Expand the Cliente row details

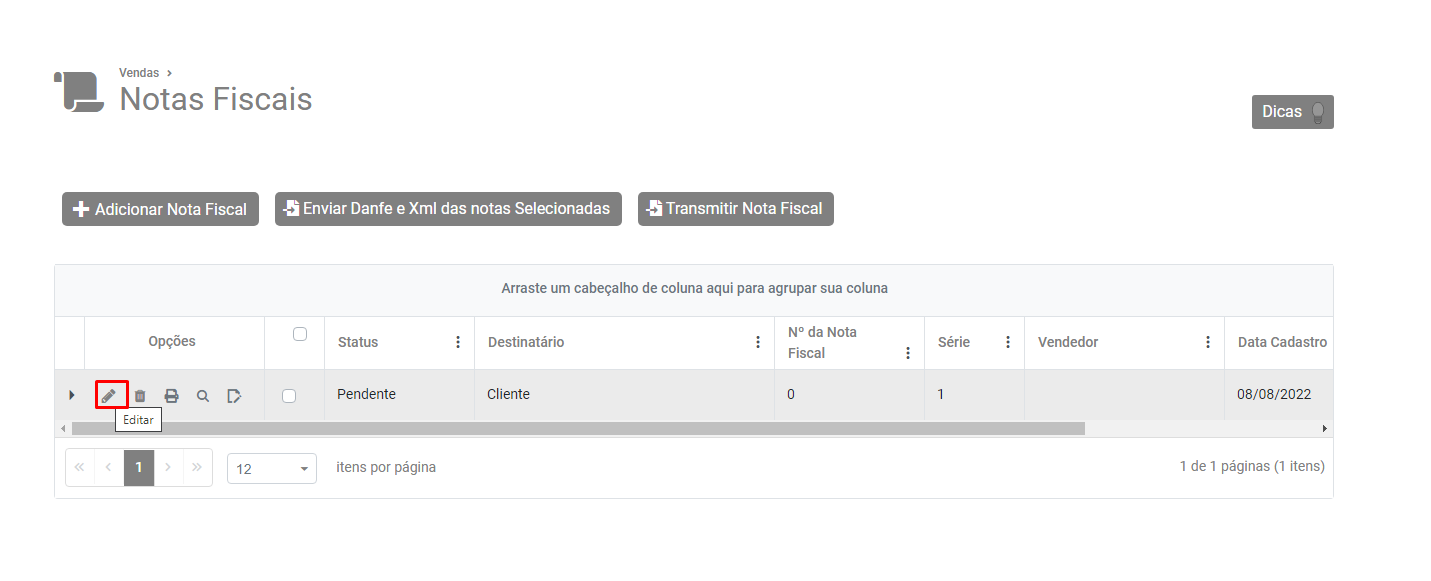pyautogui.click(x=71, y=395)
